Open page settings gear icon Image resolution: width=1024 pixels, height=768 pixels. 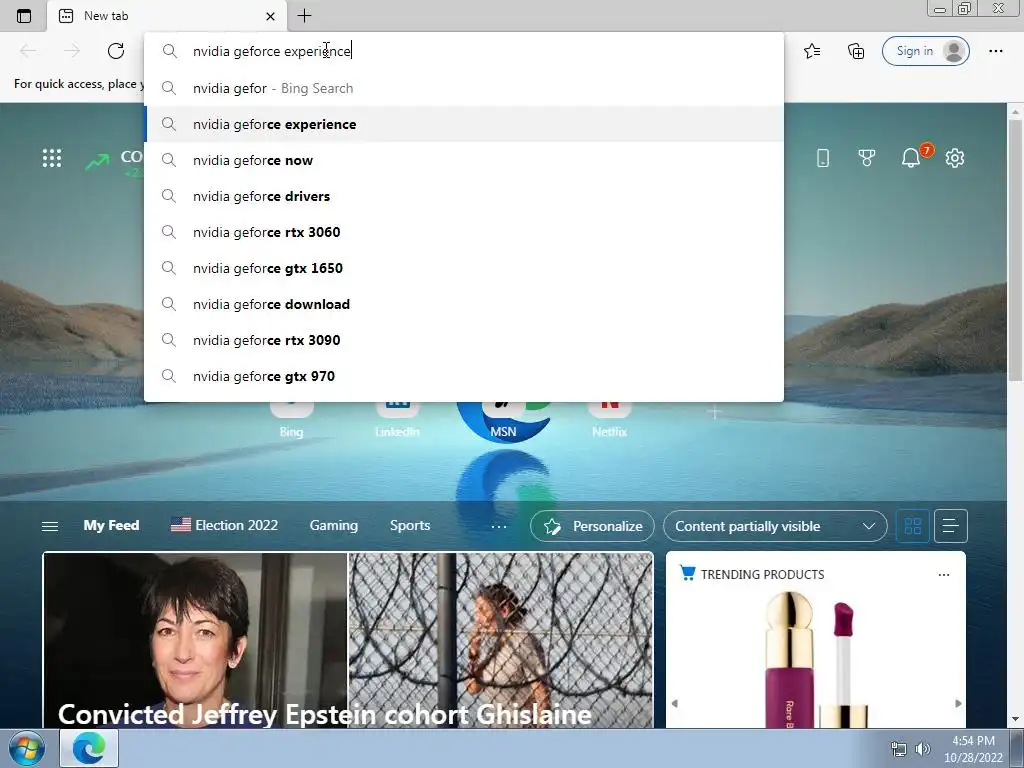955,158
